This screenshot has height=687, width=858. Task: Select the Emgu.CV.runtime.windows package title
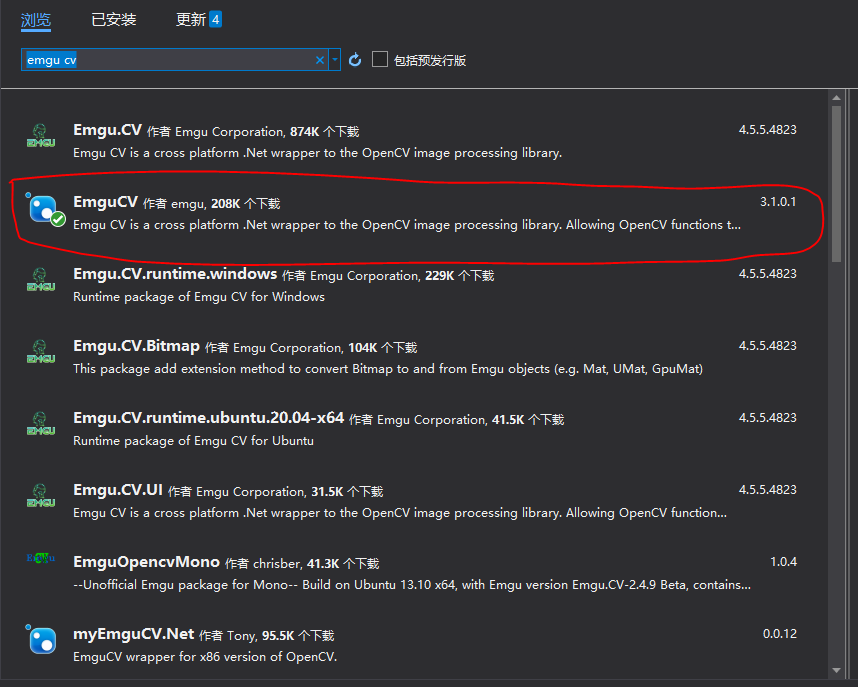point(175,274)
